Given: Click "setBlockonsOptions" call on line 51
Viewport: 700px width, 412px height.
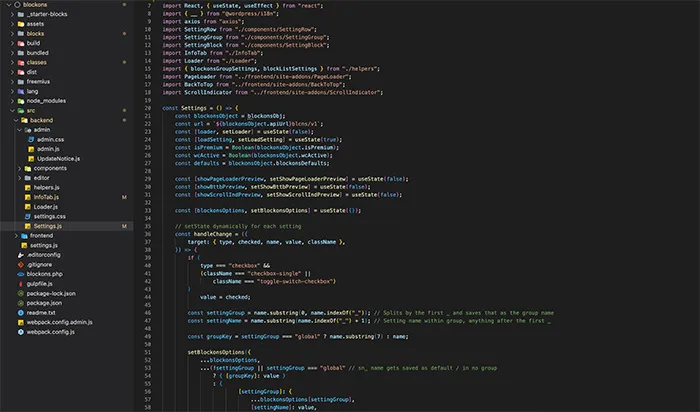Looking at the screenshot, I should click(x=216, y=352).
